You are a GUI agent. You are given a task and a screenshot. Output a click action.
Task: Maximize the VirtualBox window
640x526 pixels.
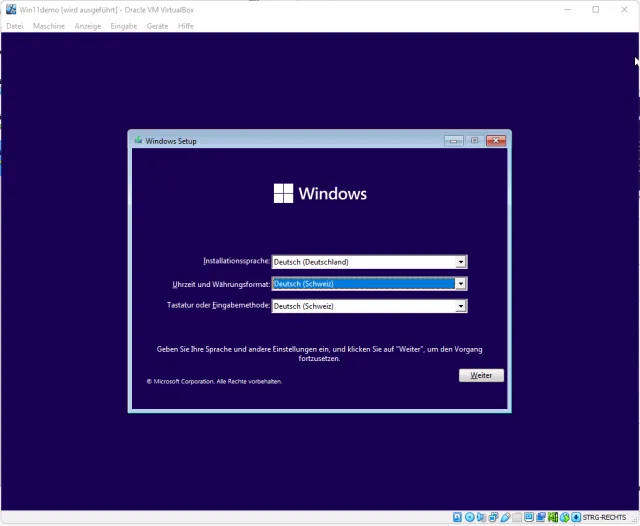pyautogui.click(x=596, y=9)
